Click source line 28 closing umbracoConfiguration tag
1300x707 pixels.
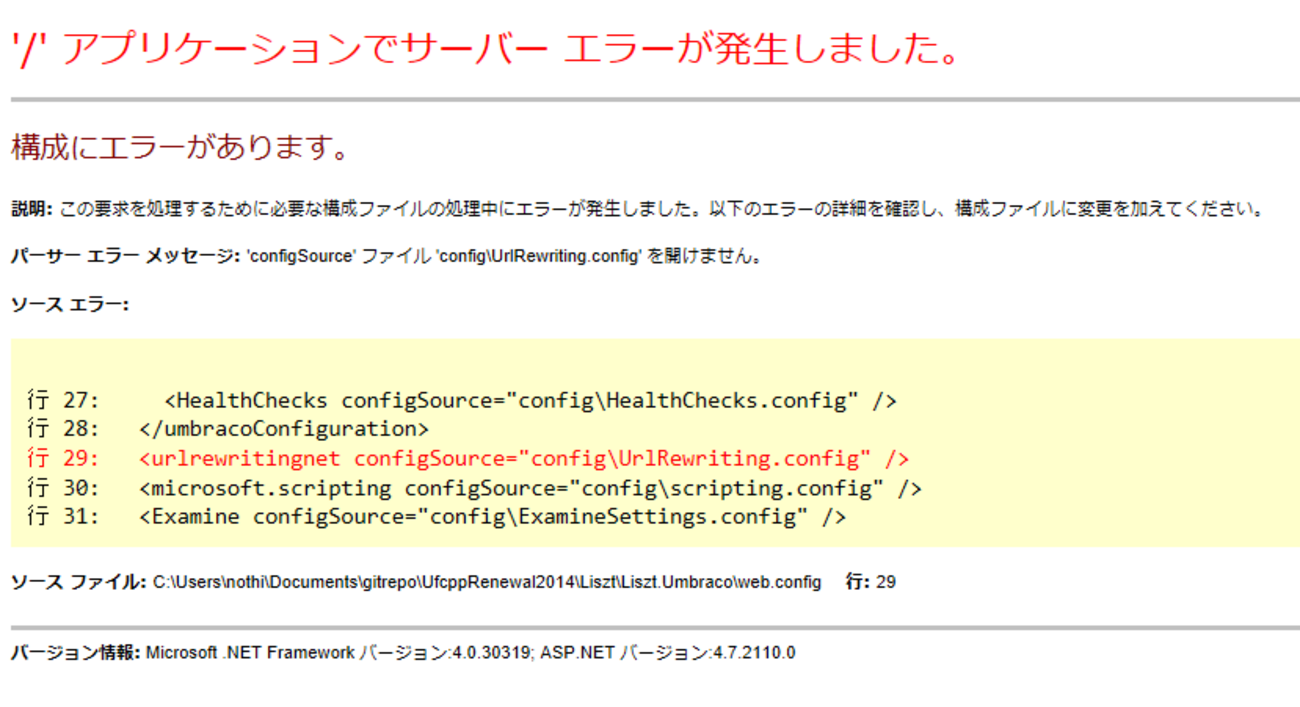point(228,430)
